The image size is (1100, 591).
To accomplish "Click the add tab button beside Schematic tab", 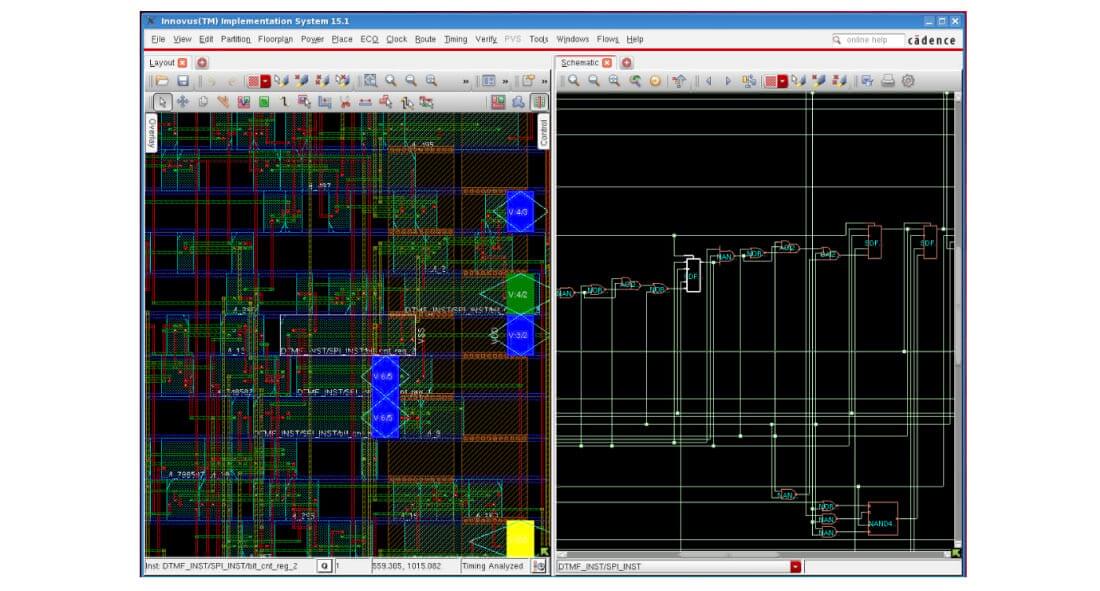I will click(626, 62).
